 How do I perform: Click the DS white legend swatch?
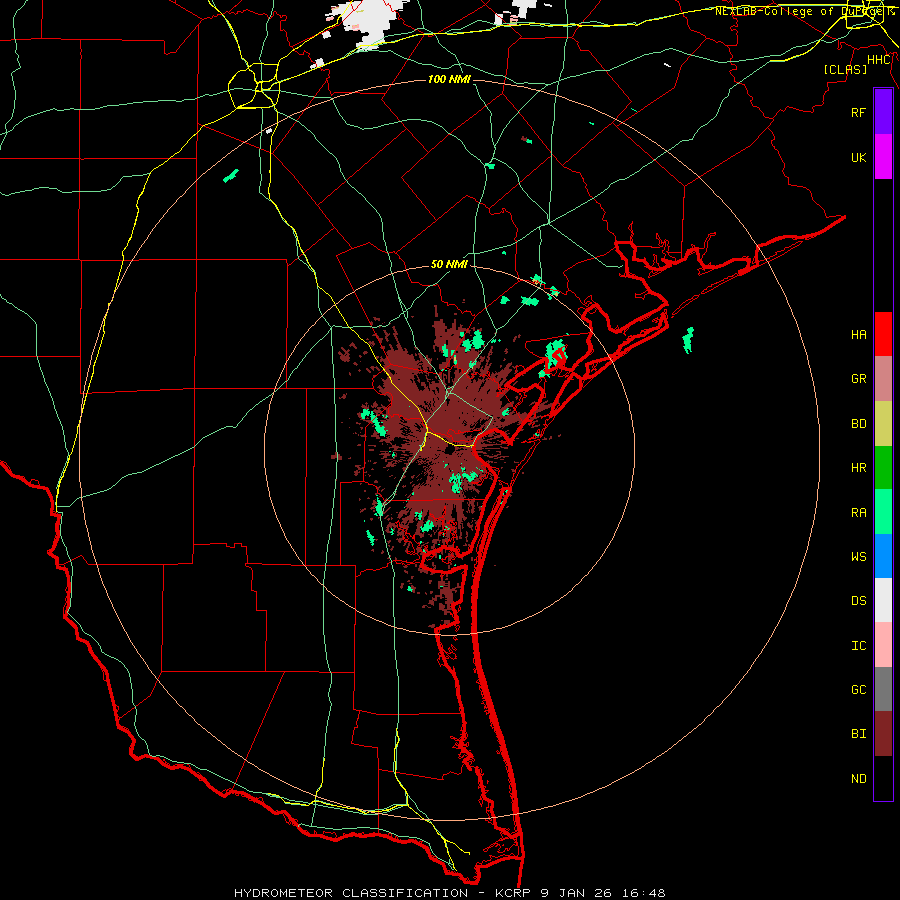pyautogui.click(x=883, y=600)
